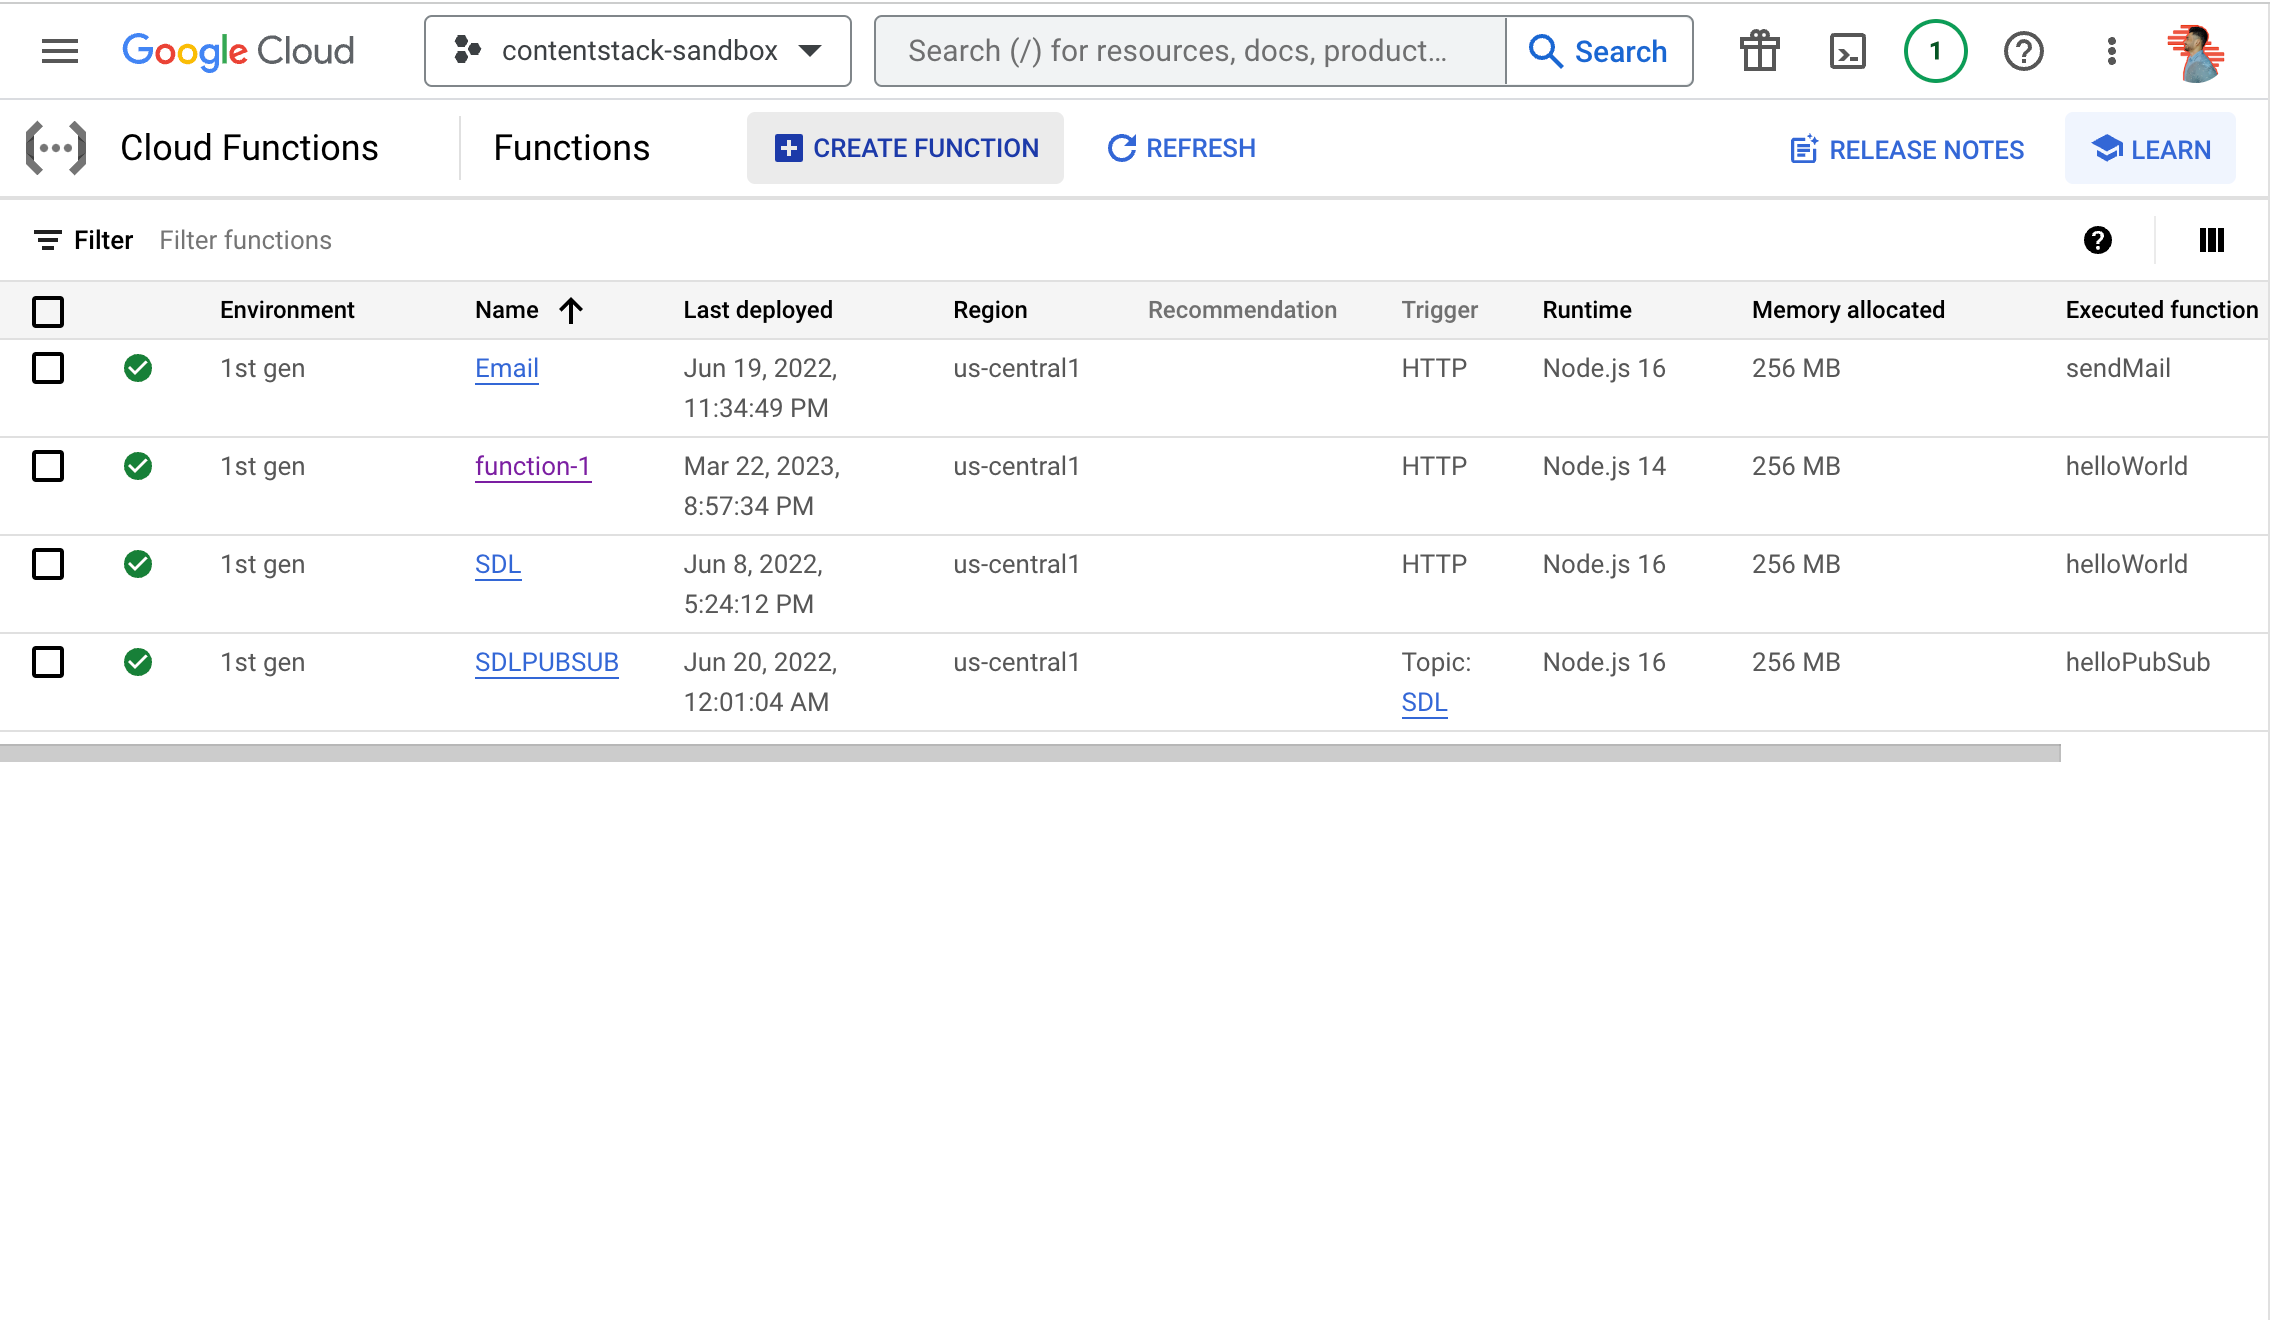Open the help question mark icon in top bar
The image size is (2270, 1320).
coord(2023,51)
